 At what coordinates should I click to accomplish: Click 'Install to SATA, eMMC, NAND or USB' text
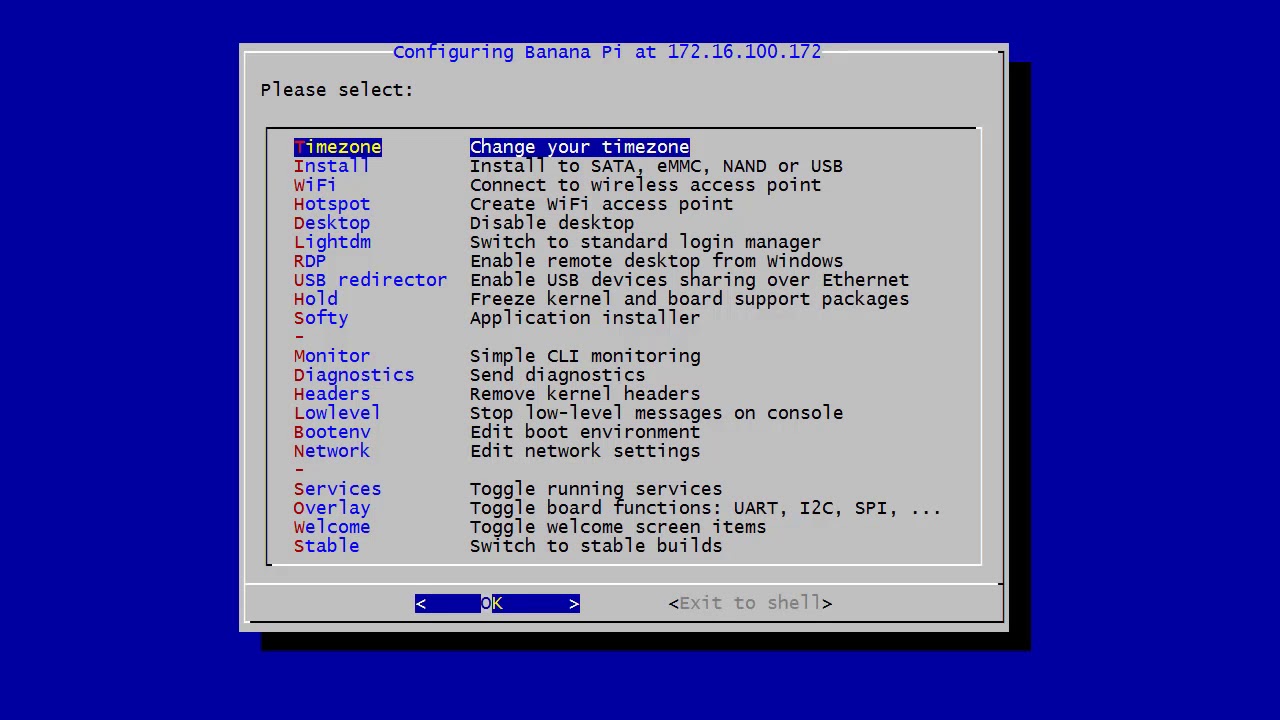(656, 166)
